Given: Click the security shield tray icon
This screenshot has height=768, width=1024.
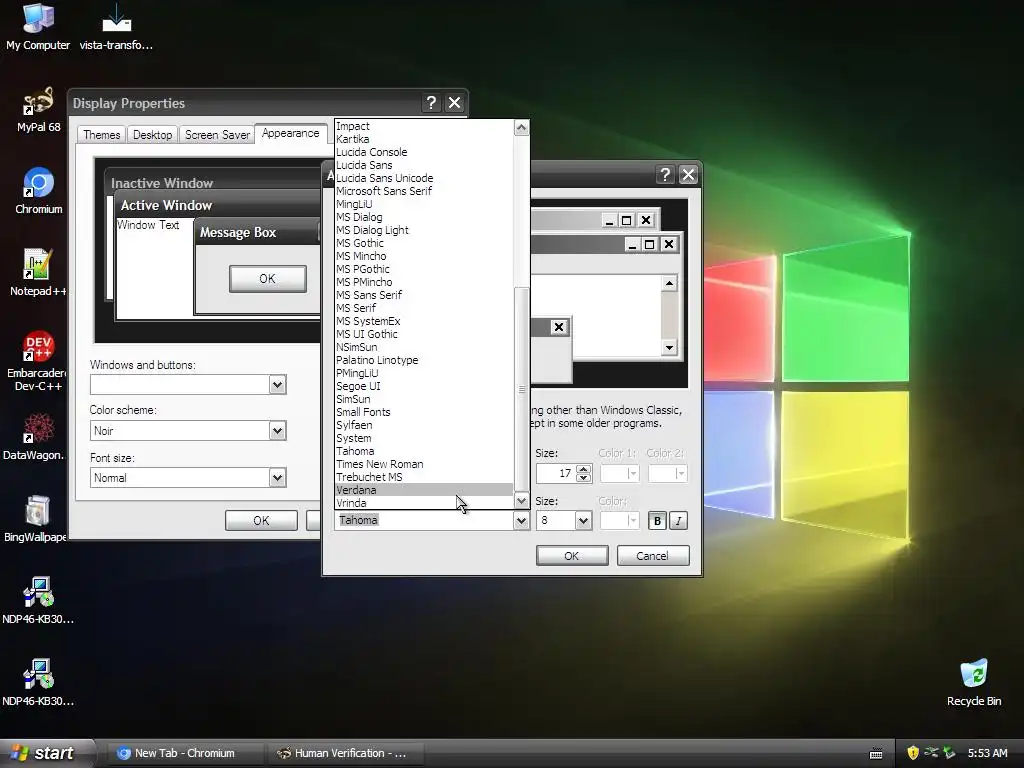Looking at the screenshot, I should click(913, 753).
